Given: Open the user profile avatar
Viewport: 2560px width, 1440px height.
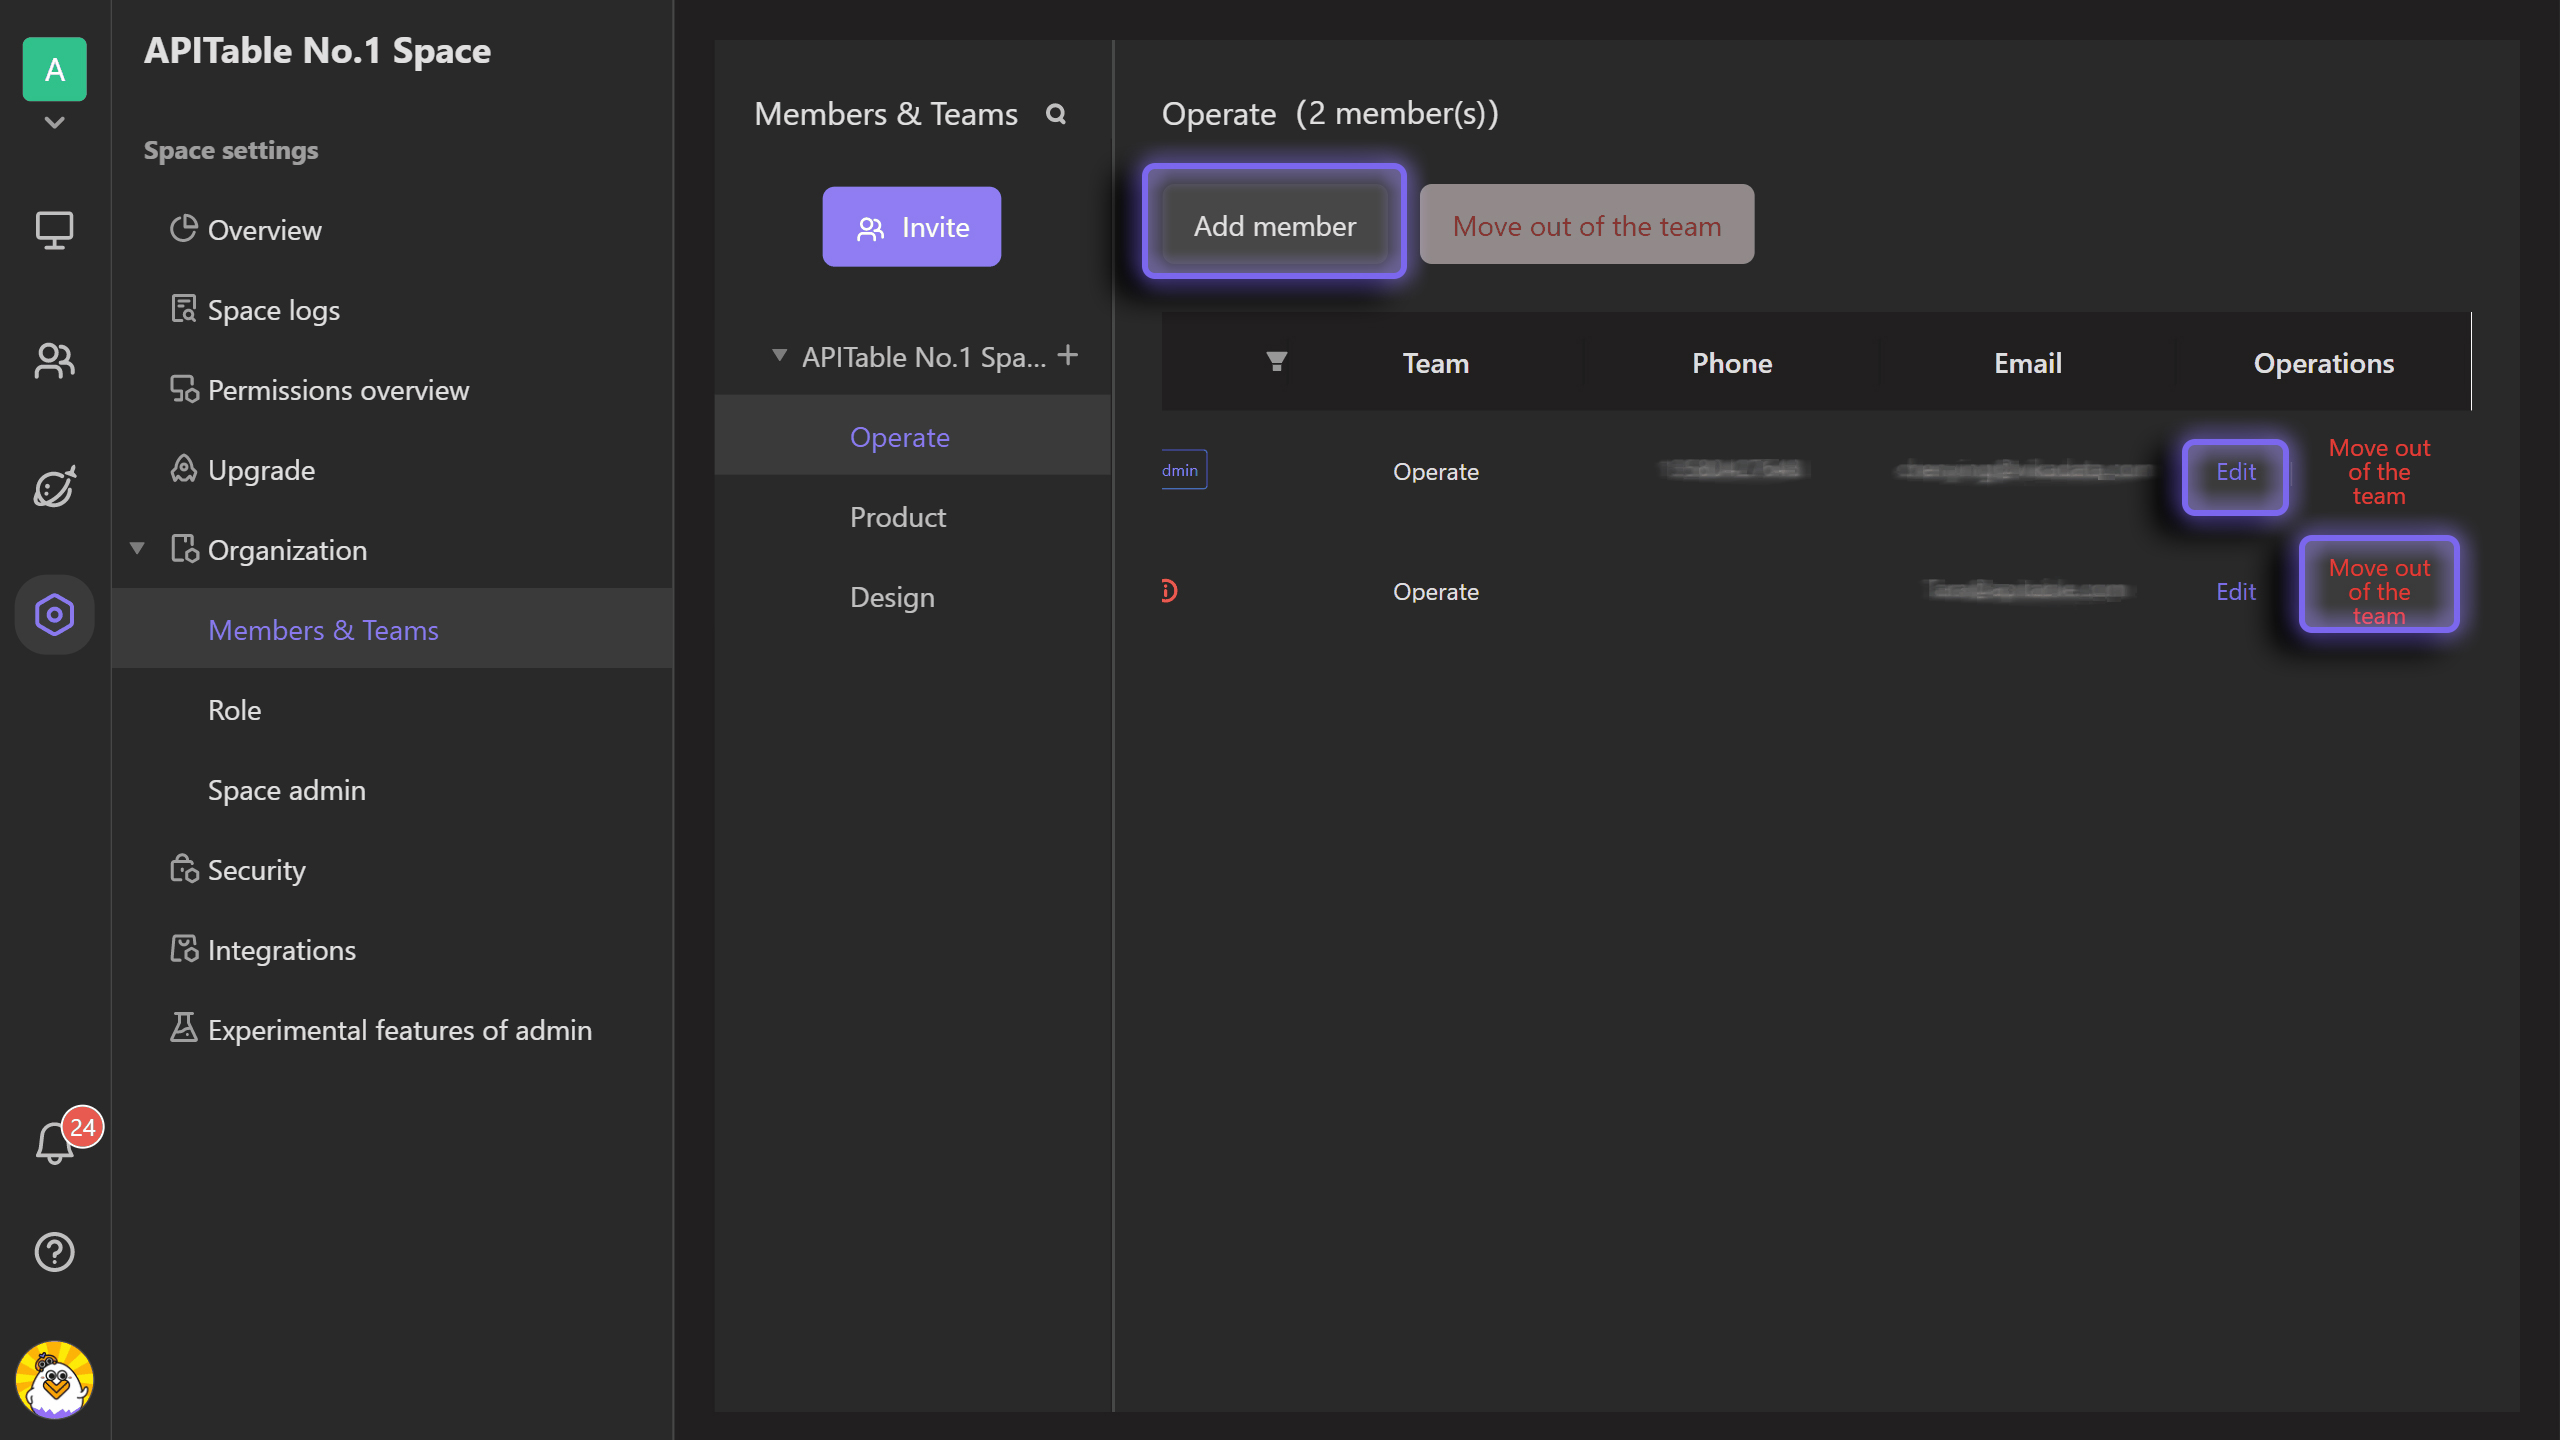Looking at the screenshot, I should pyautogui.click(x=54, y=1380).
